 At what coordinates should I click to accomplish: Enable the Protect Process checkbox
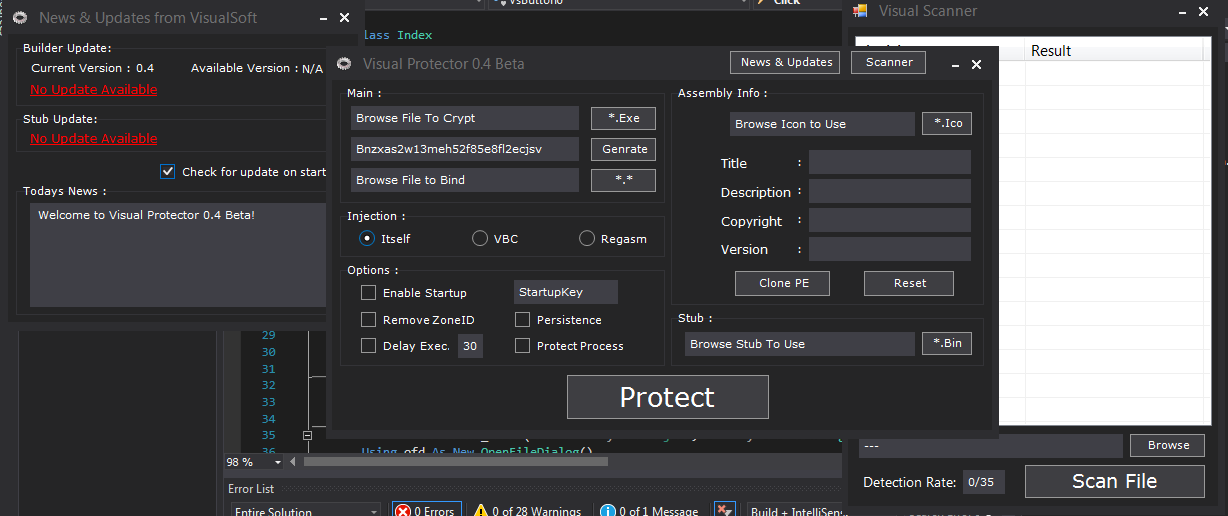pyautogui.click(x=523, y=346)
